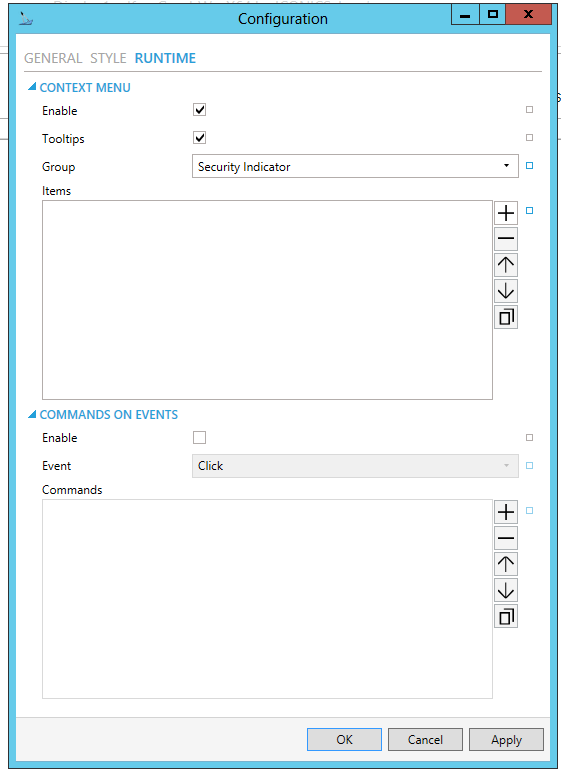Image resolution: width=561 pixels, height=771 pixels.
Task: Click the Apply button
Action: click(506, 740)
